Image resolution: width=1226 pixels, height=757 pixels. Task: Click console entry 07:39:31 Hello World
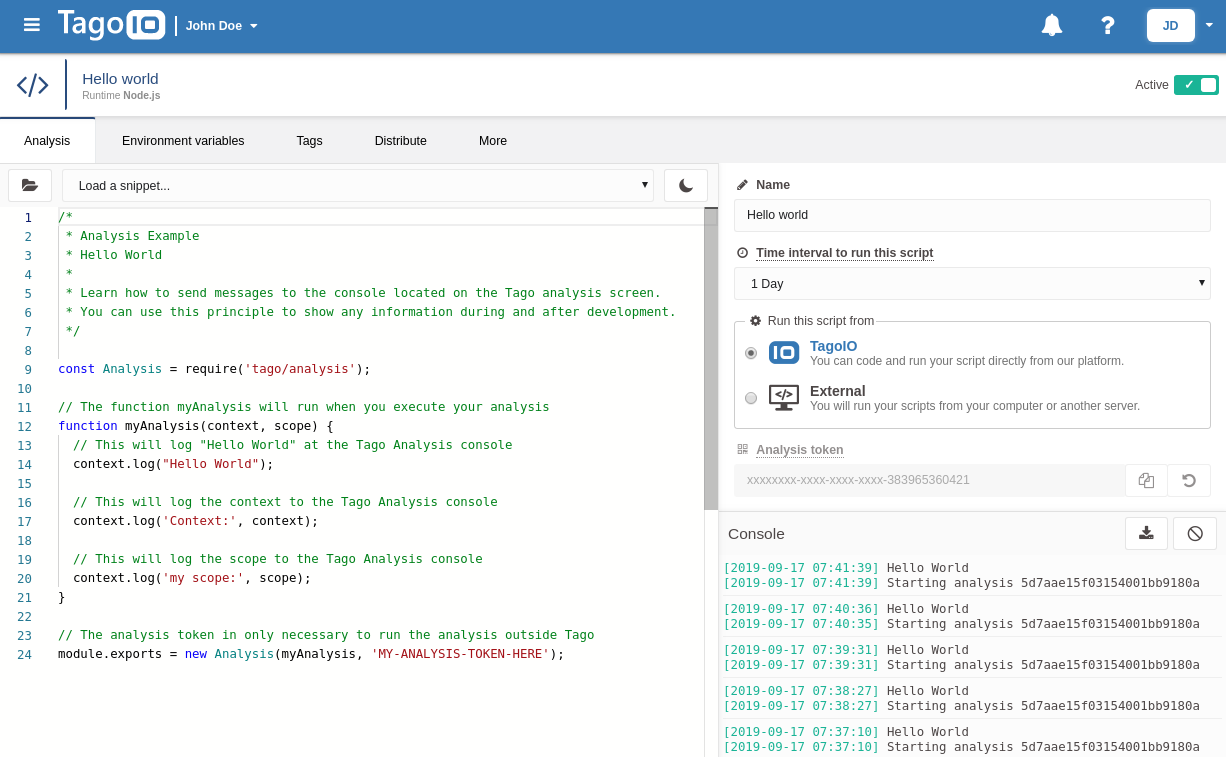coord(846,650)
